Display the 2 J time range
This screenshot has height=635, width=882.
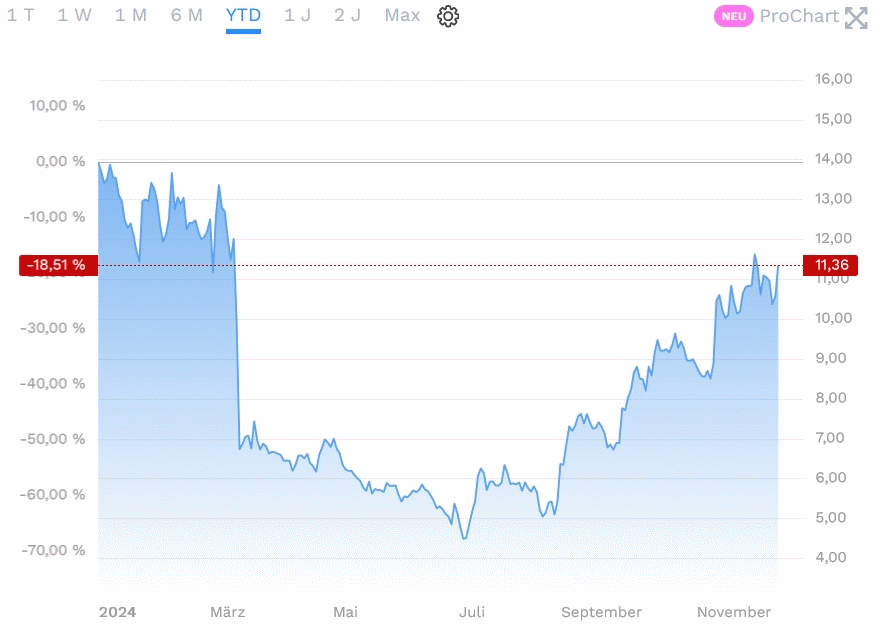347,15
